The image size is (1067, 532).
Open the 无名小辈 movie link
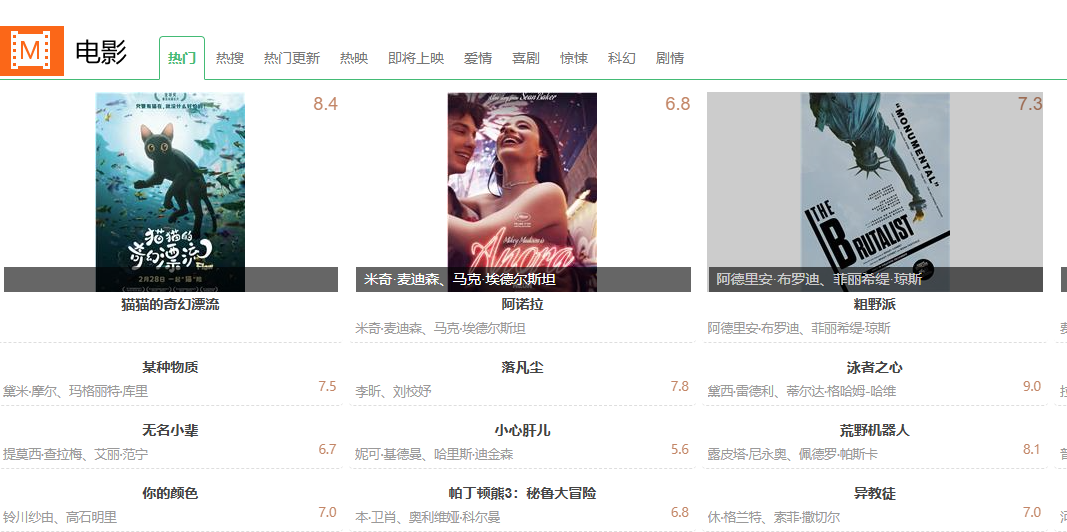tap(170, 431)
